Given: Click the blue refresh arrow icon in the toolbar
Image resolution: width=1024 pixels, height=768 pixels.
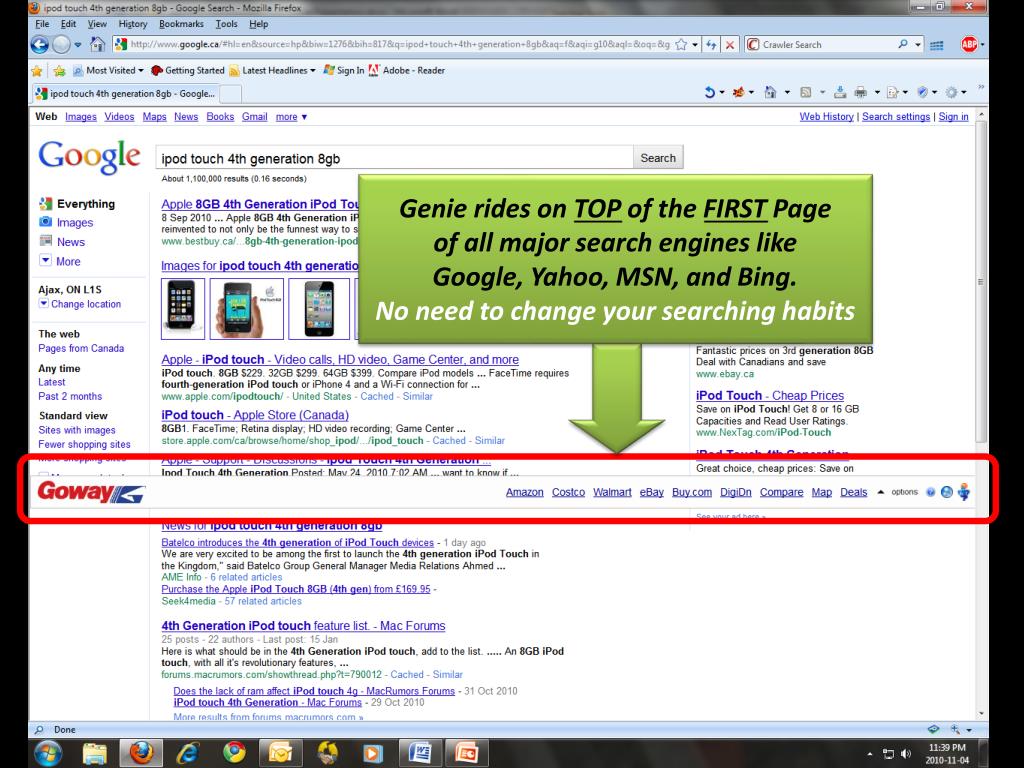Looking at the screenshot, I should pos(709,92).
